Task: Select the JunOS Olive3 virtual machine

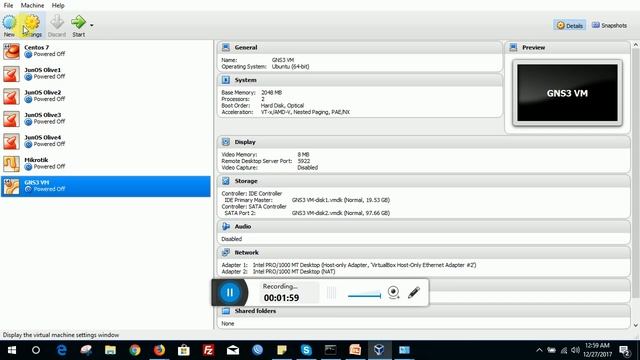Action: pyautogui.click(x=106, y=118)
